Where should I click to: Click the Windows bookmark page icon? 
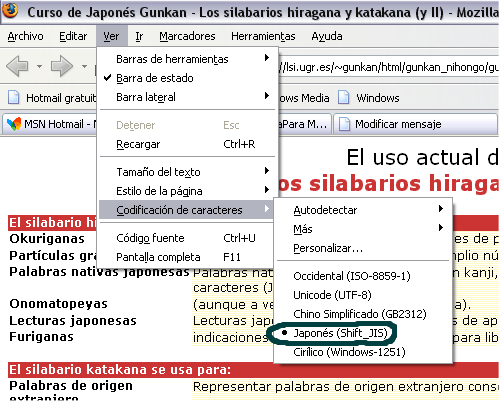[344, 98]
